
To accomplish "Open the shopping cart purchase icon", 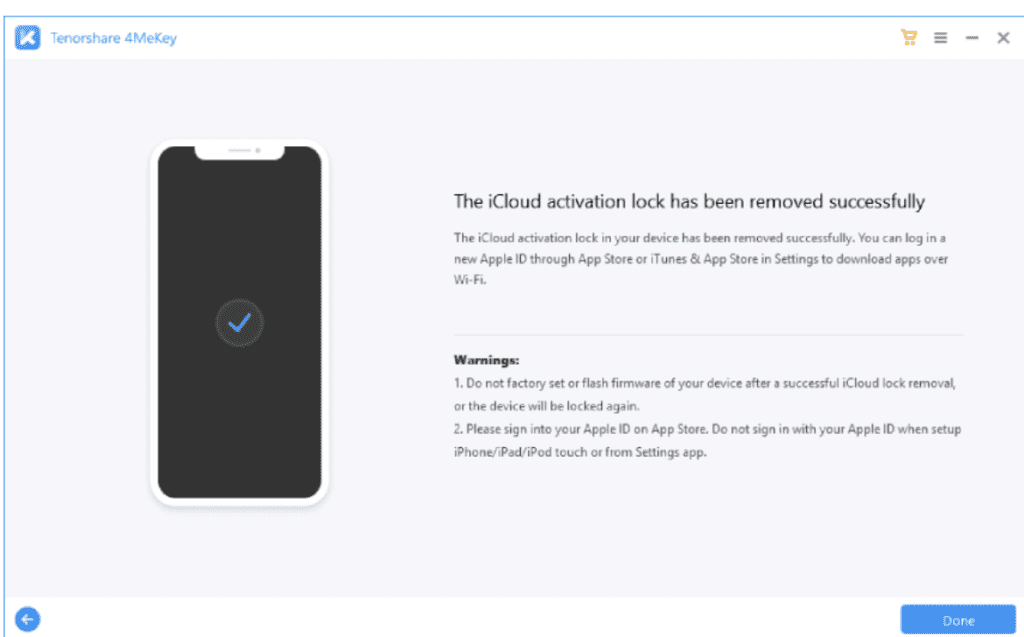I will tap(908, 37).
